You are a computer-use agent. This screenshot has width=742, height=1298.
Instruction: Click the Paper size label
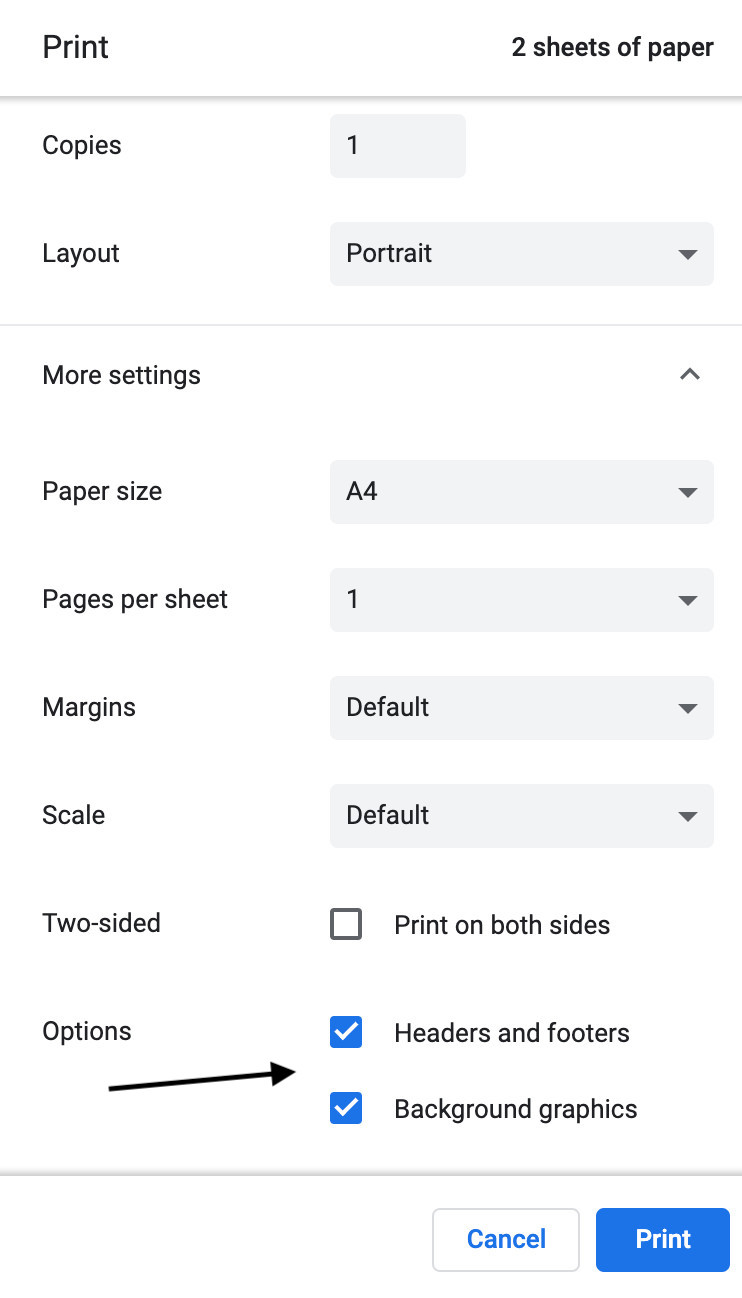coord(102,492)
